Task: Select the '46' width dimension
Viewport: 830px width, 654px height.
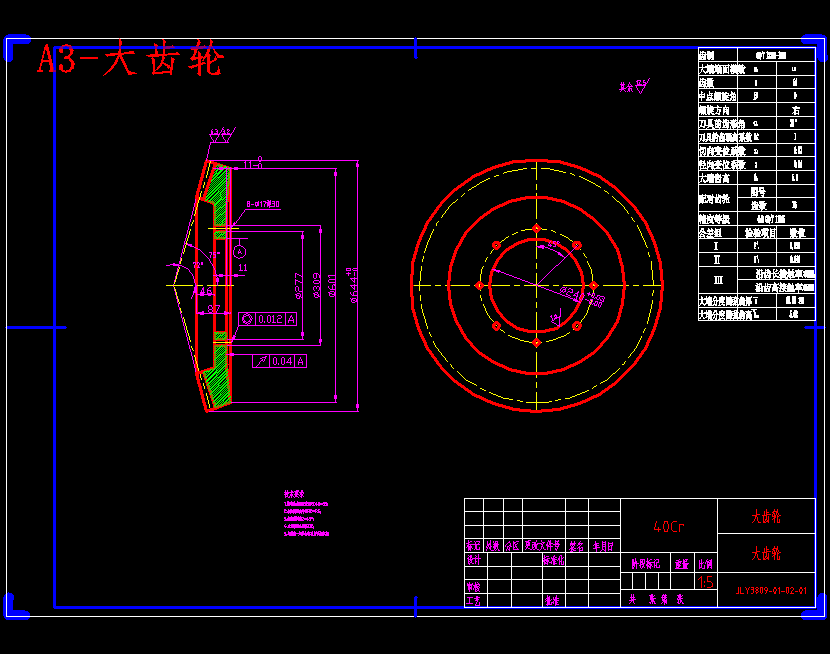Action: coord(205,292)
